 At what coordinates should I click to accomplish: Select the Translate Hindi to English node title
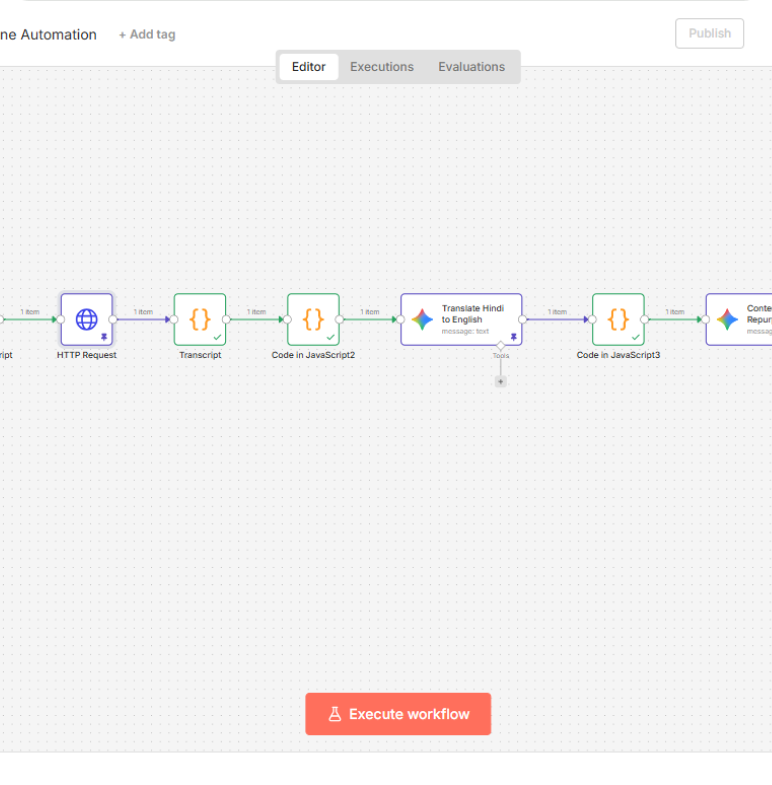coord(472,314)
